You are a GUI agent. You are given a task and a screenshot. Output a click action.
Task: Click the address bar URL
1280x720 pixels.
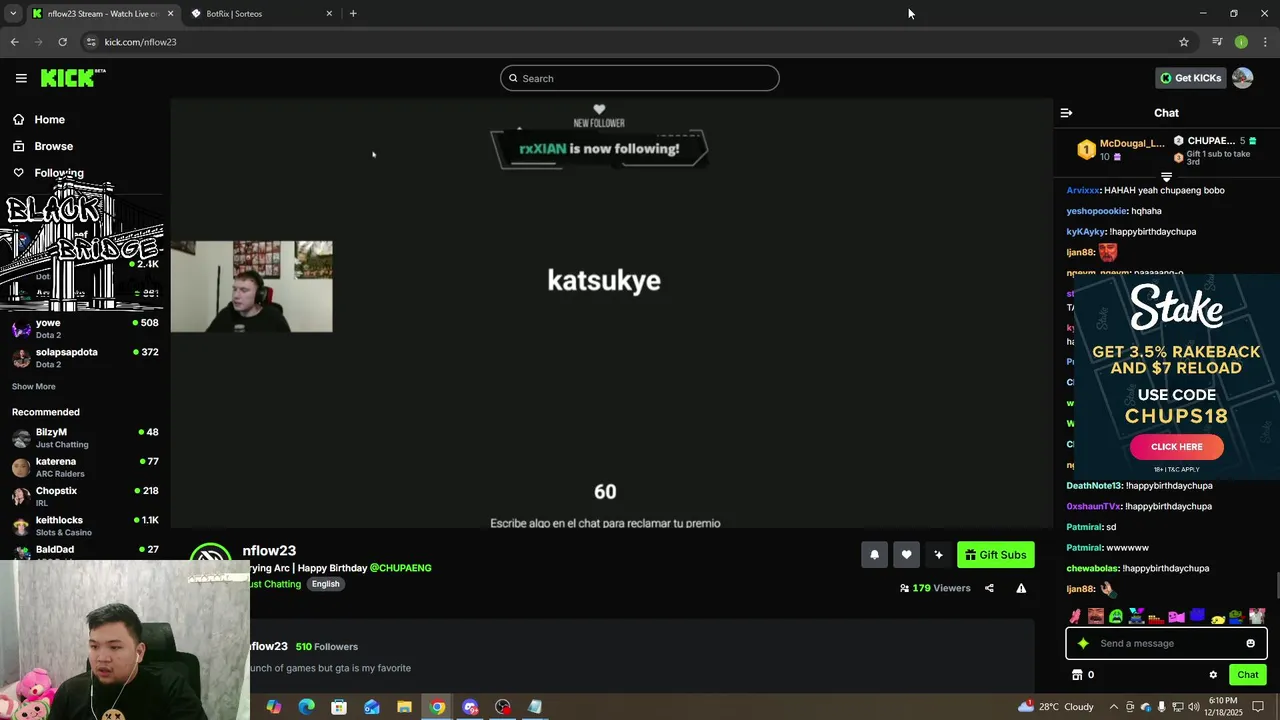[x=140, y=42]
